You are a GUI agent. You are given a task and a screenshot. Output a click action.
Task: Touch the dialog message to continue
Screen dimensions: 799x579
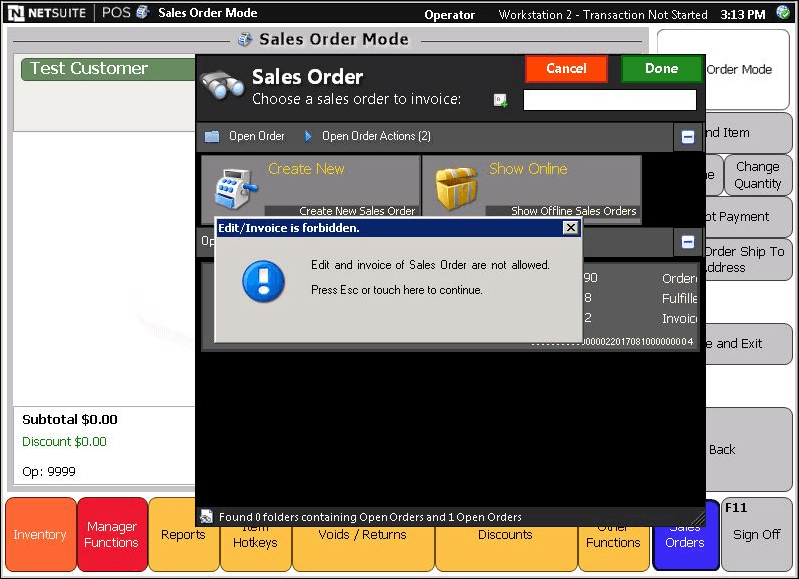(430, 278)
